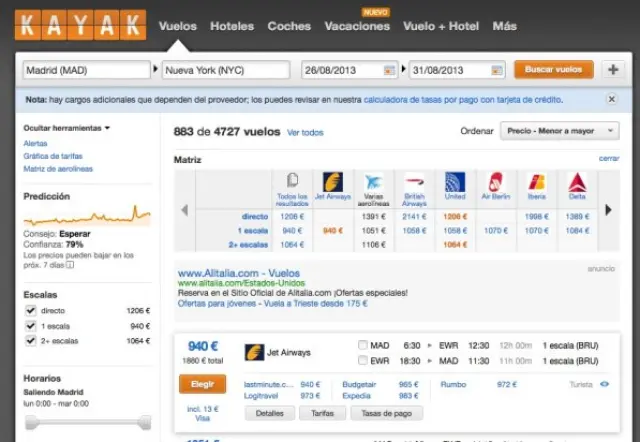
Task: Show more airlines with matrix right arrow
Action: pos(608,210)
